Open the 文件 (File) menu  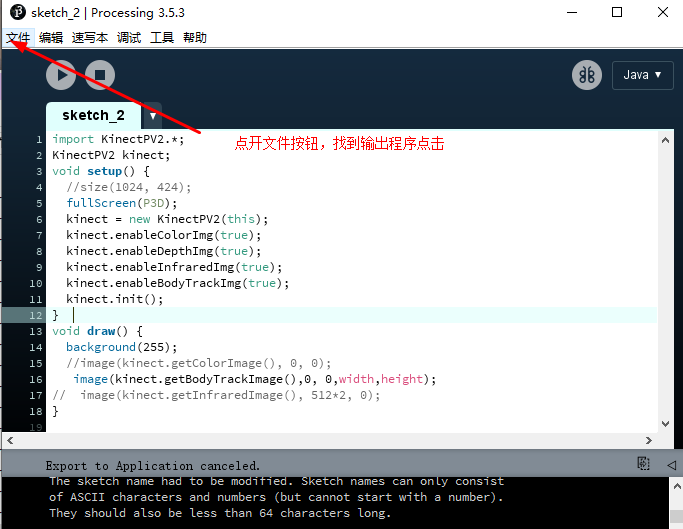click(x=18, y=38)
